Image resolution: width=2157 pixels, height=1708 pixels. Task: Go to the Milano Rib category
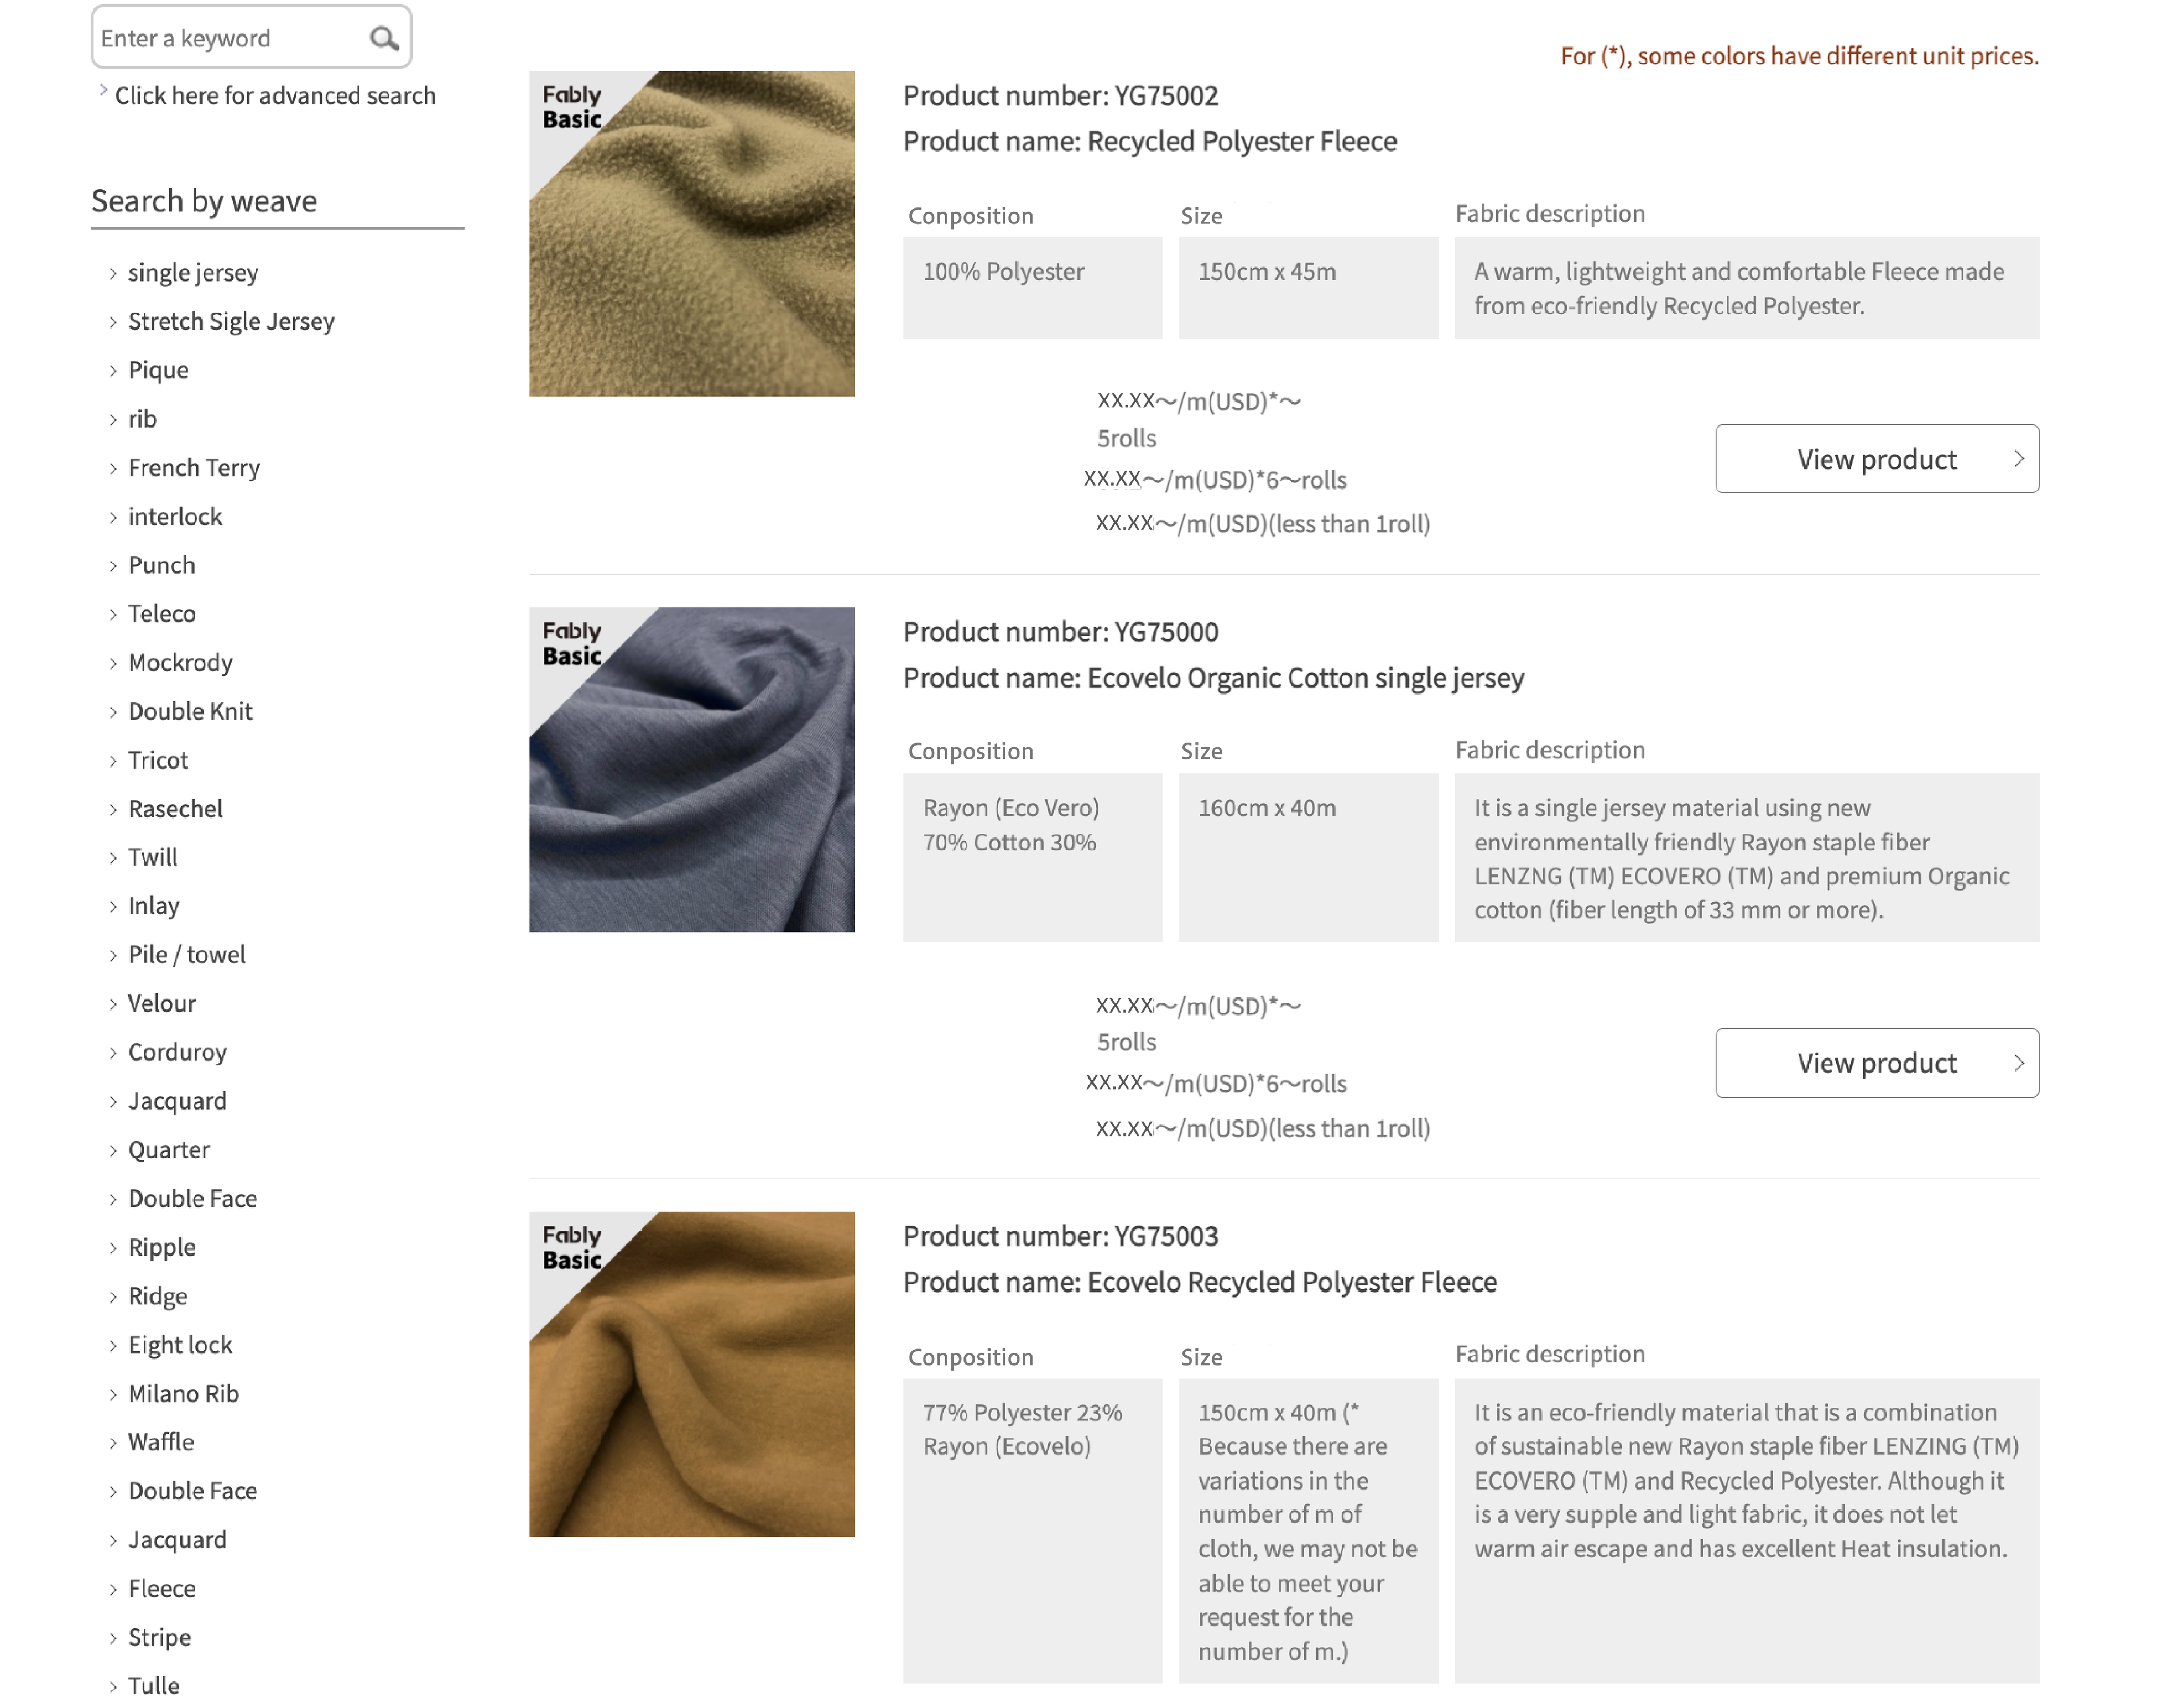(183, 1394)
